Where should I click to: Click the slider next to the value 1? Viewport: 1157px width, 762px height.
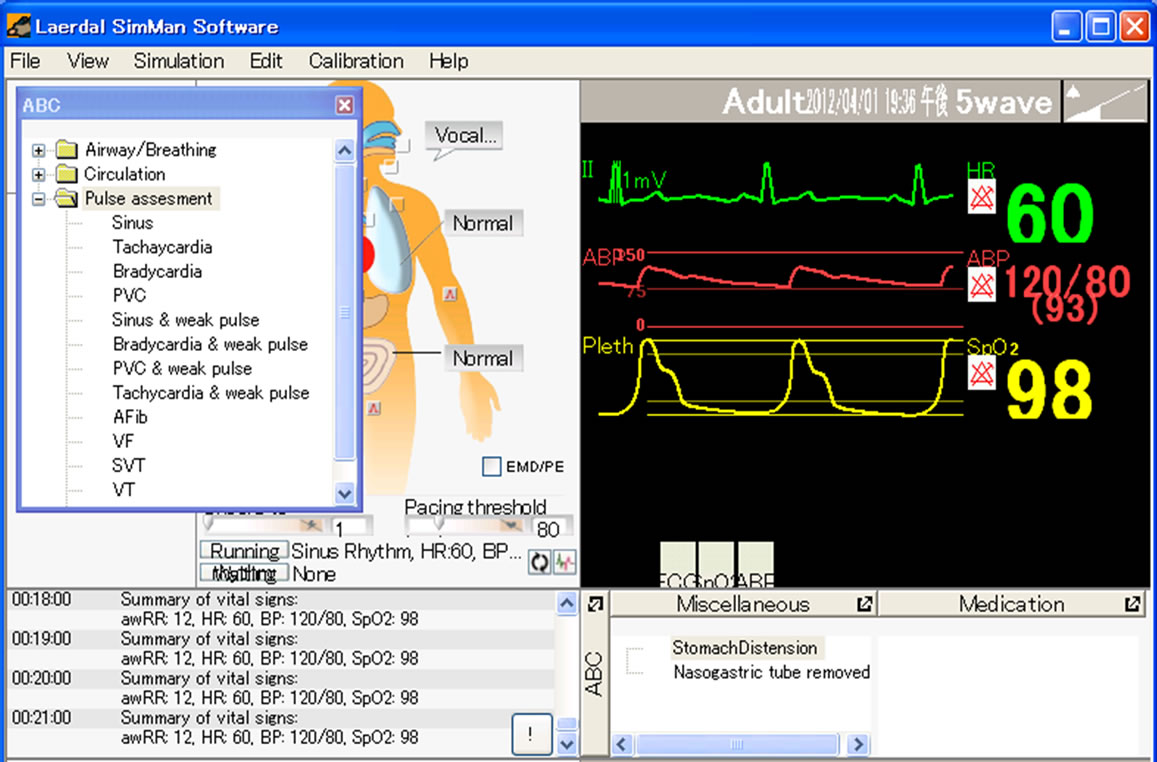264,524
